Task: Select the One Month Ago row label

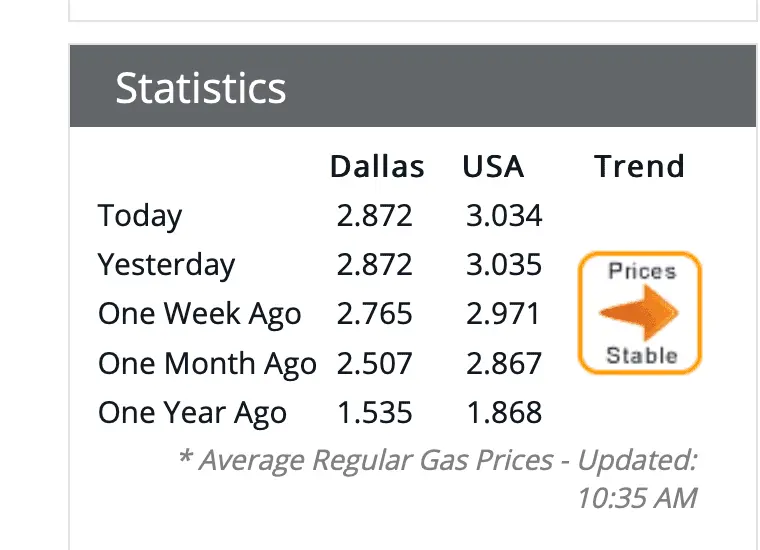Action: tap(207, 363)
